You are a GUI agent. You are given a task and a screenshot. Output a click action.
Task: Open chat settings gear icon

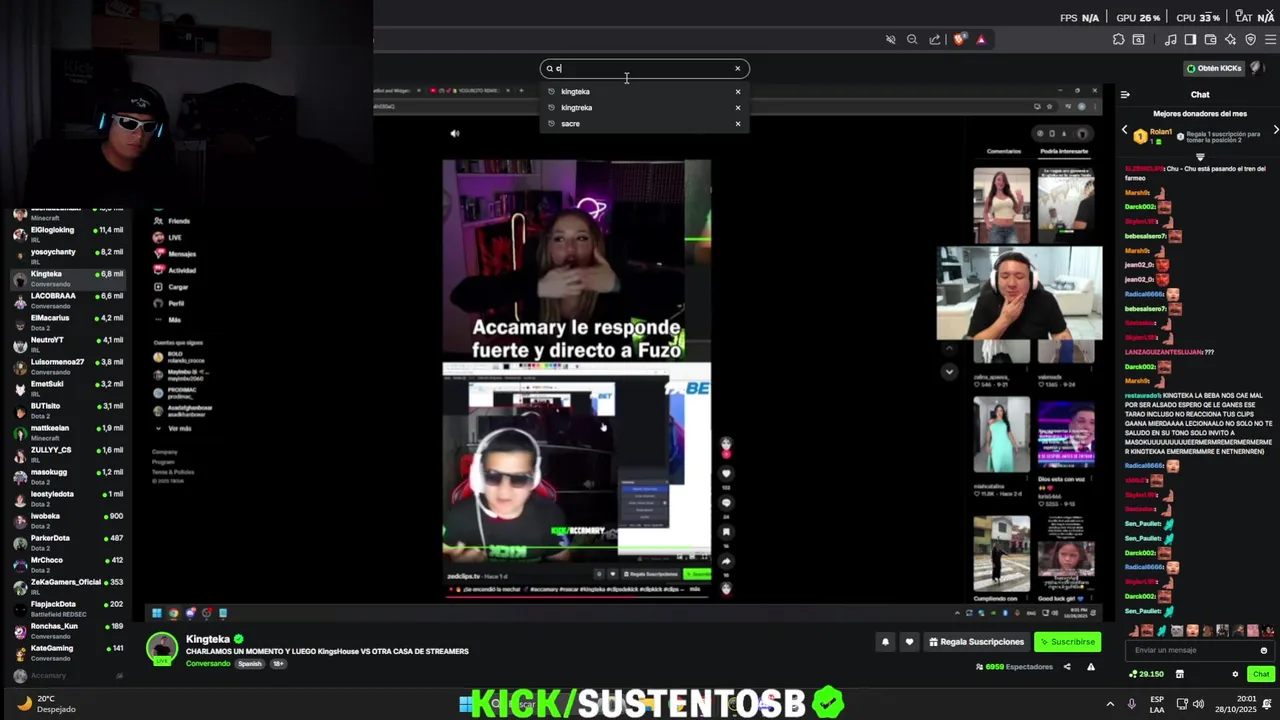click(x=1235, y=674)
